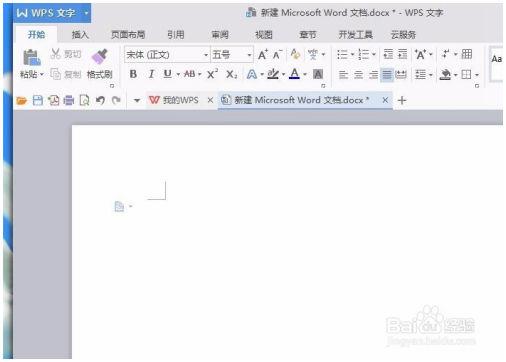Click the Increase font size icon
The height and width of the screenshot is (362, 506).
tap(263, 54)
